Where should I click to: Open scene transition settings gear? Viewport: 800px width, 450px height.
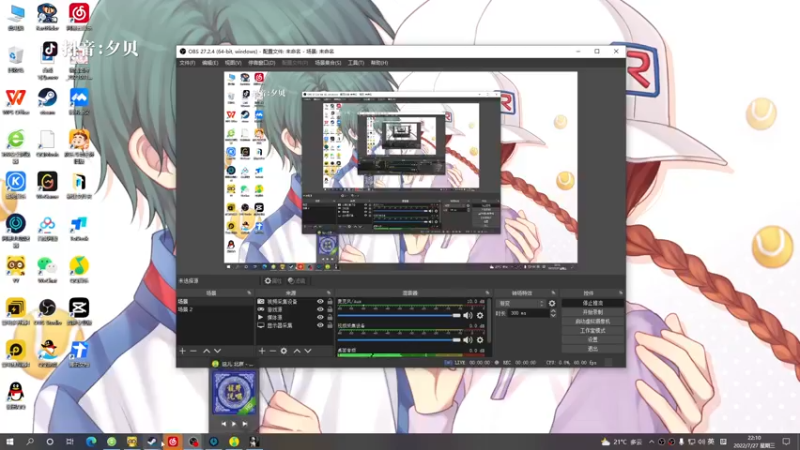552,303
